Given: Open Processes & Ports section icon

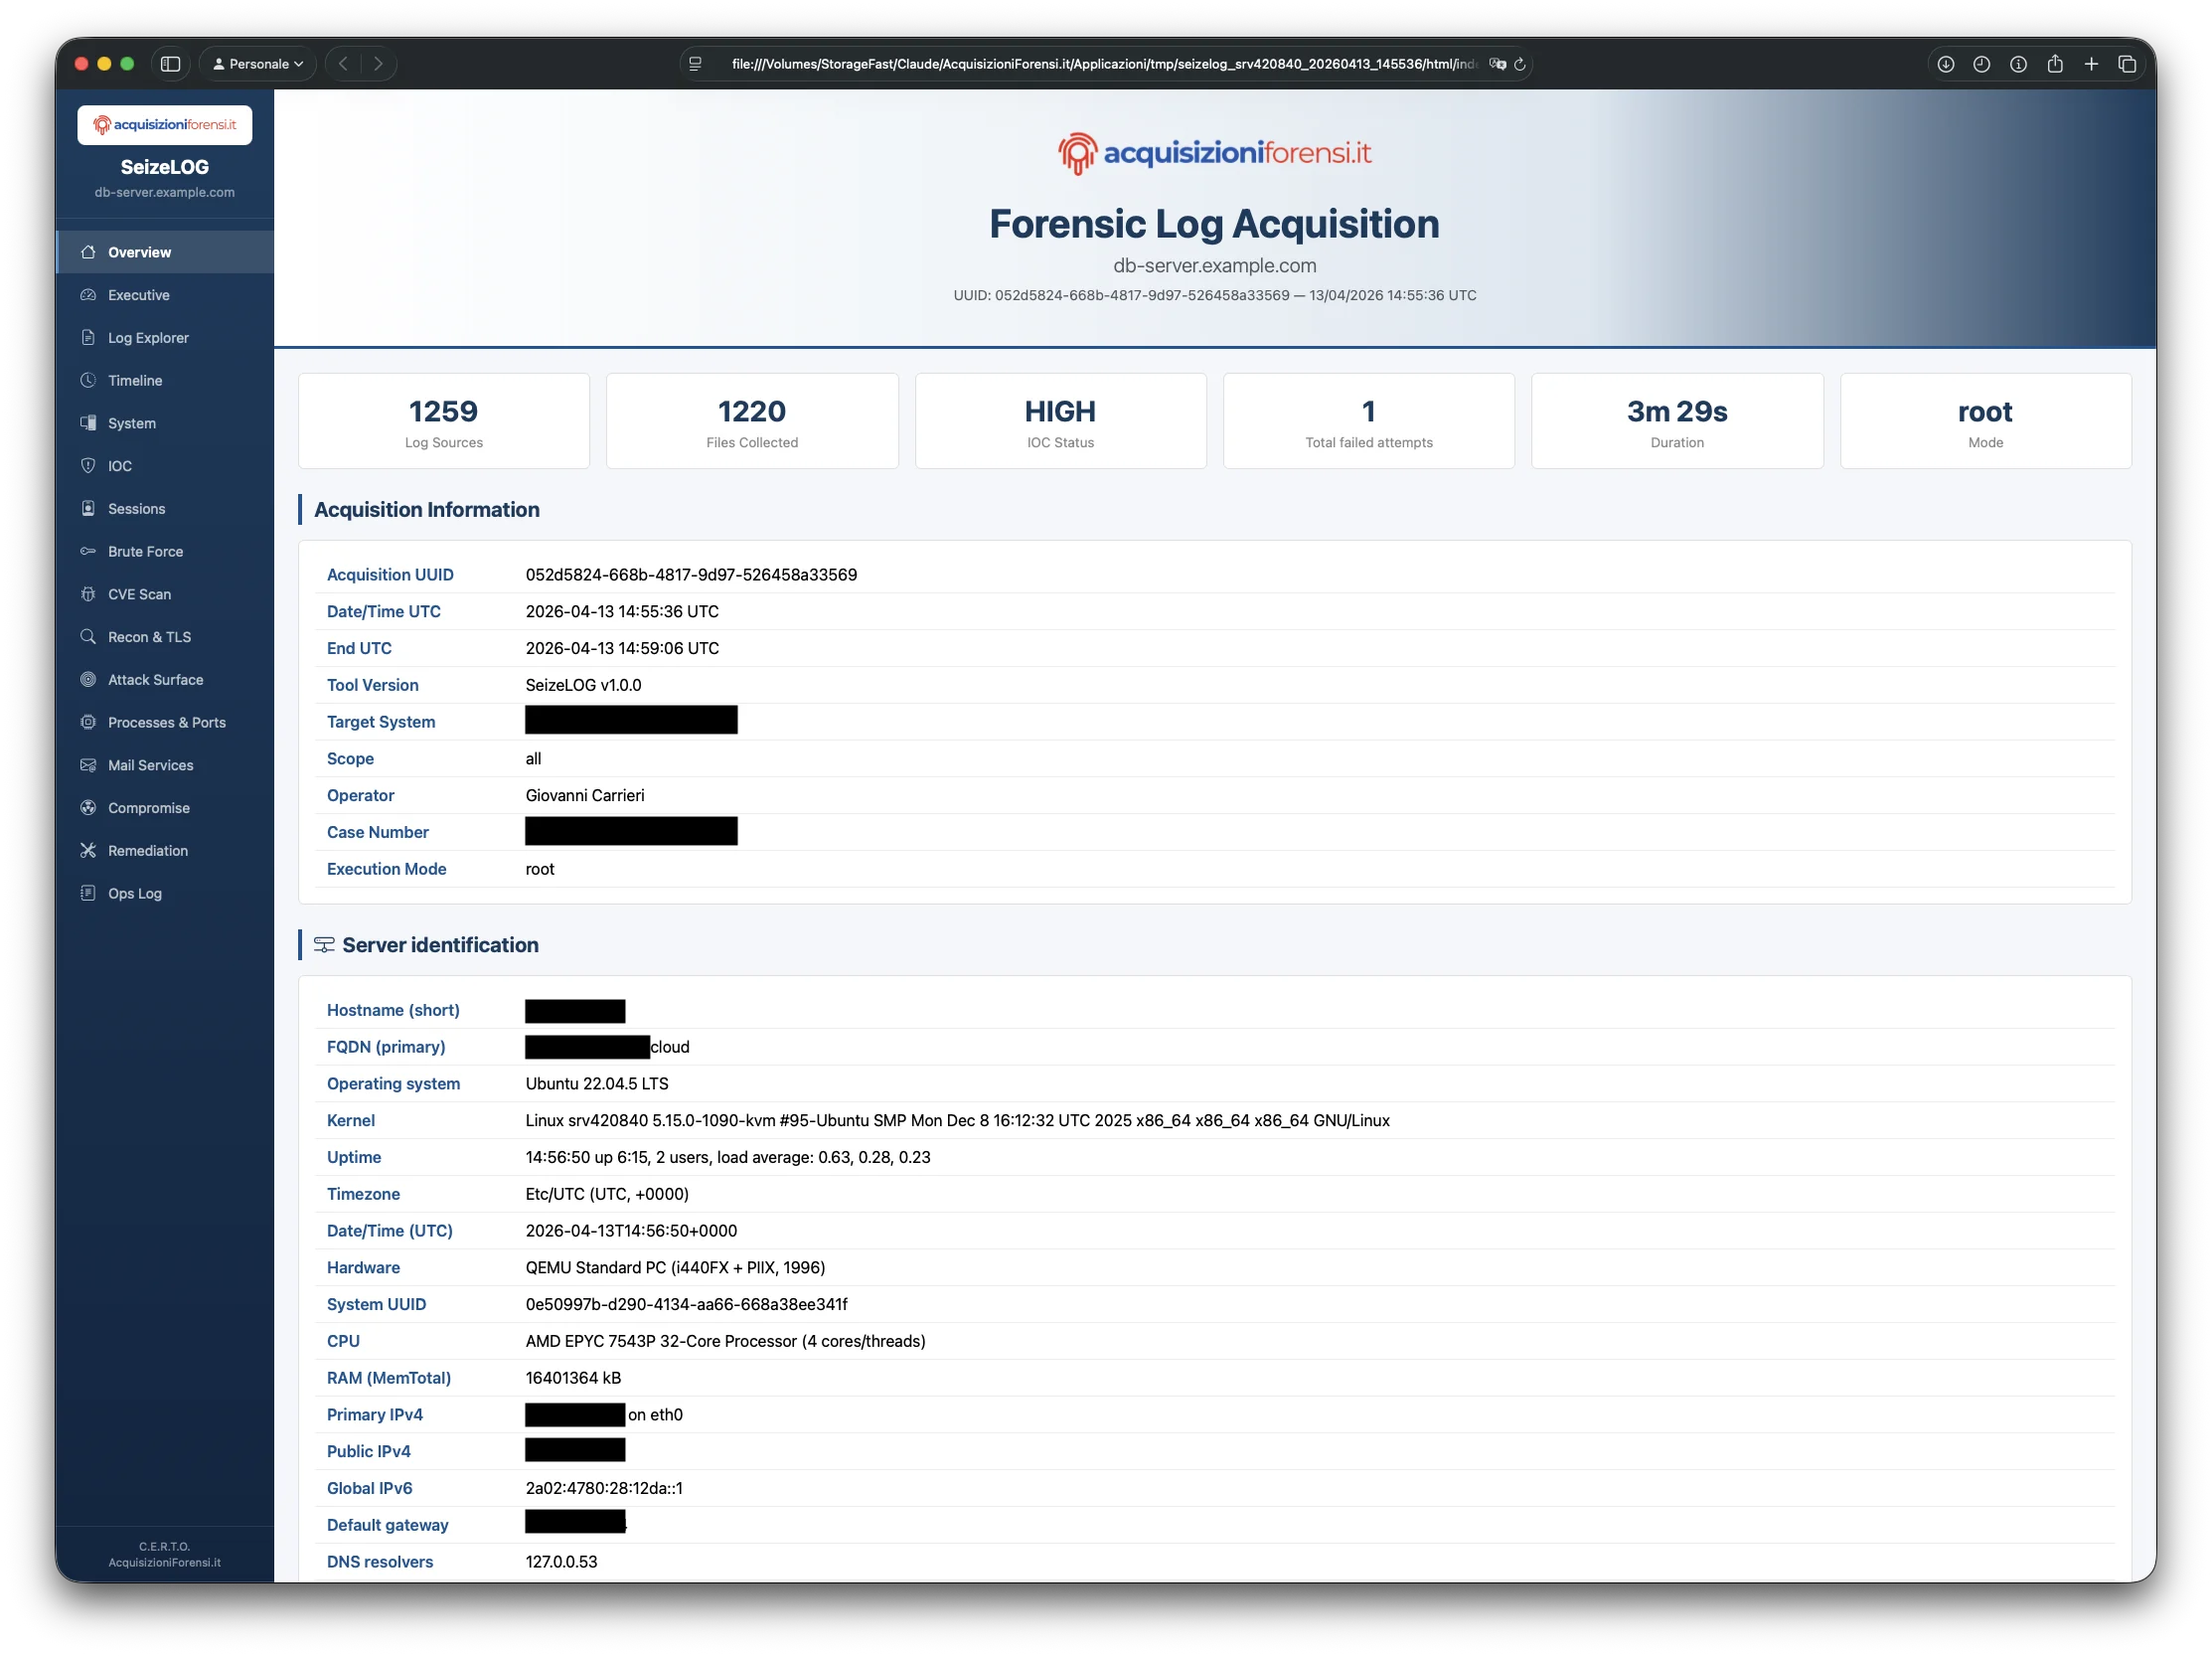Looking at the screenshot, I should (90, 722).
